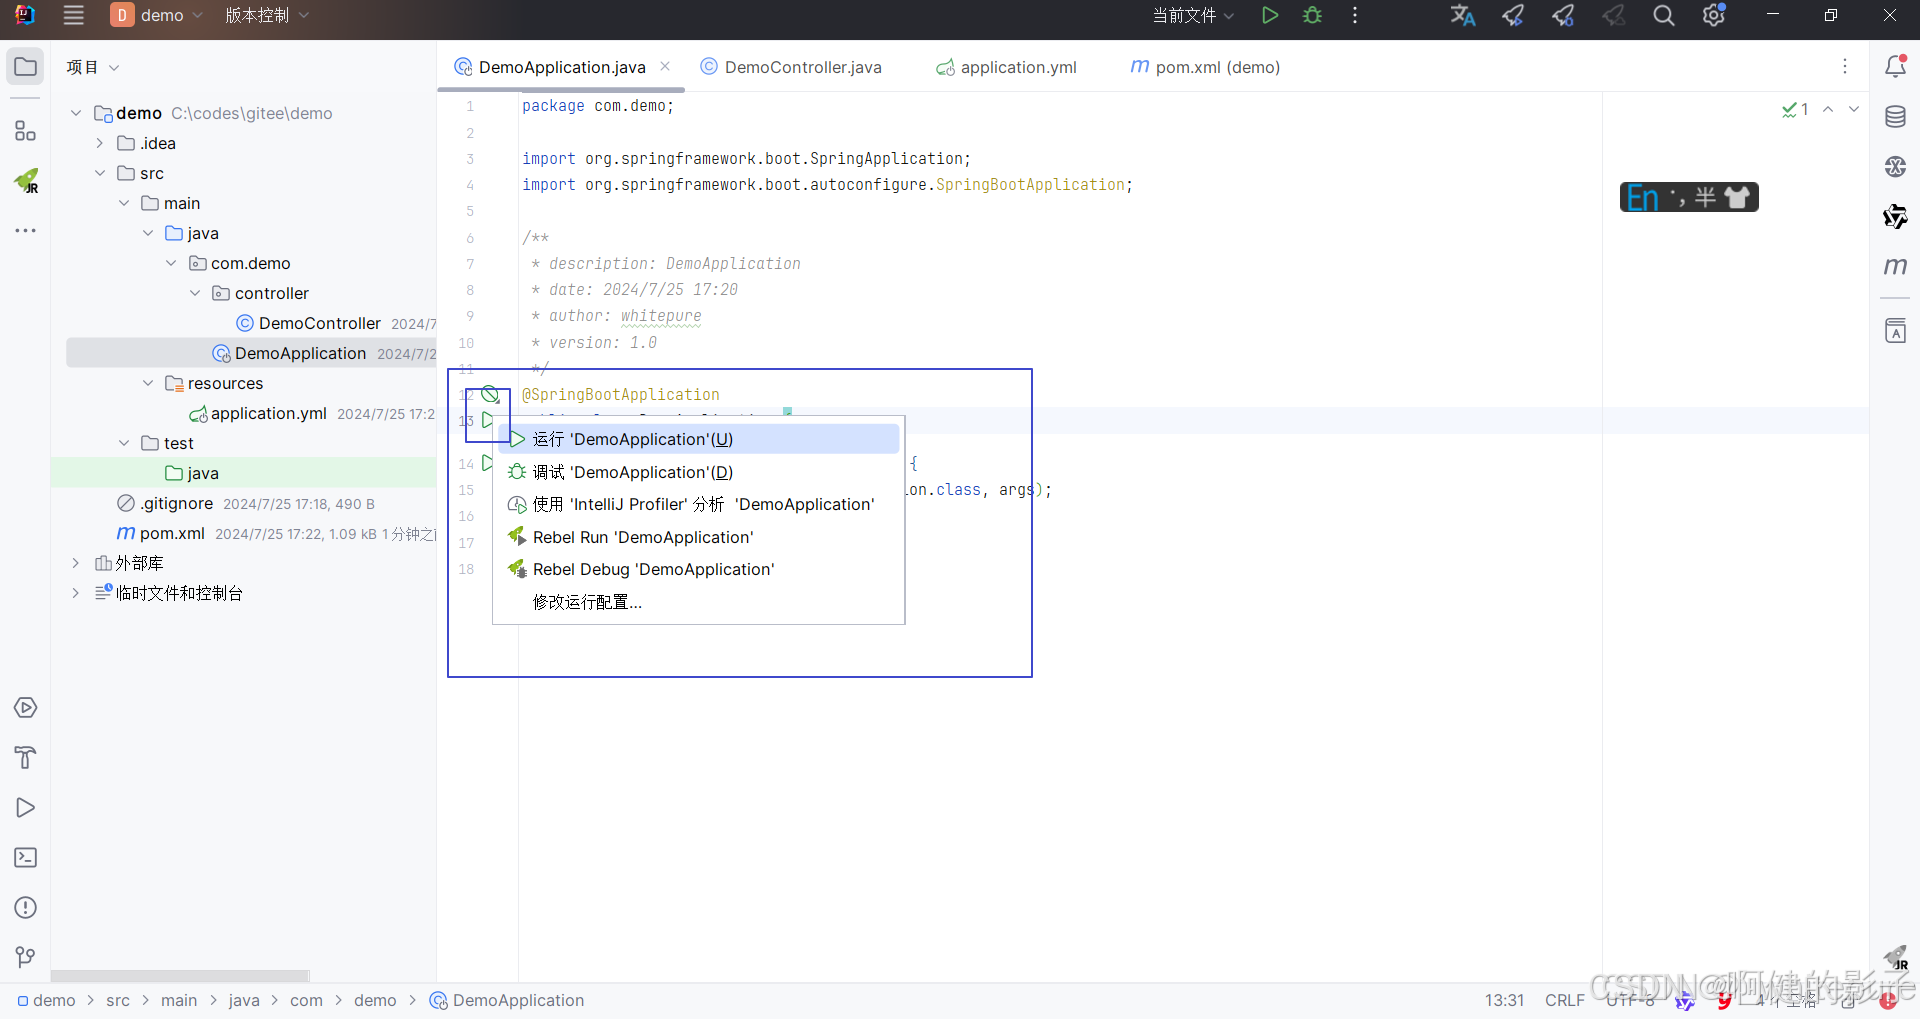Open IDE settings gear
1920x1019 pixels.
coord(1714,15)
